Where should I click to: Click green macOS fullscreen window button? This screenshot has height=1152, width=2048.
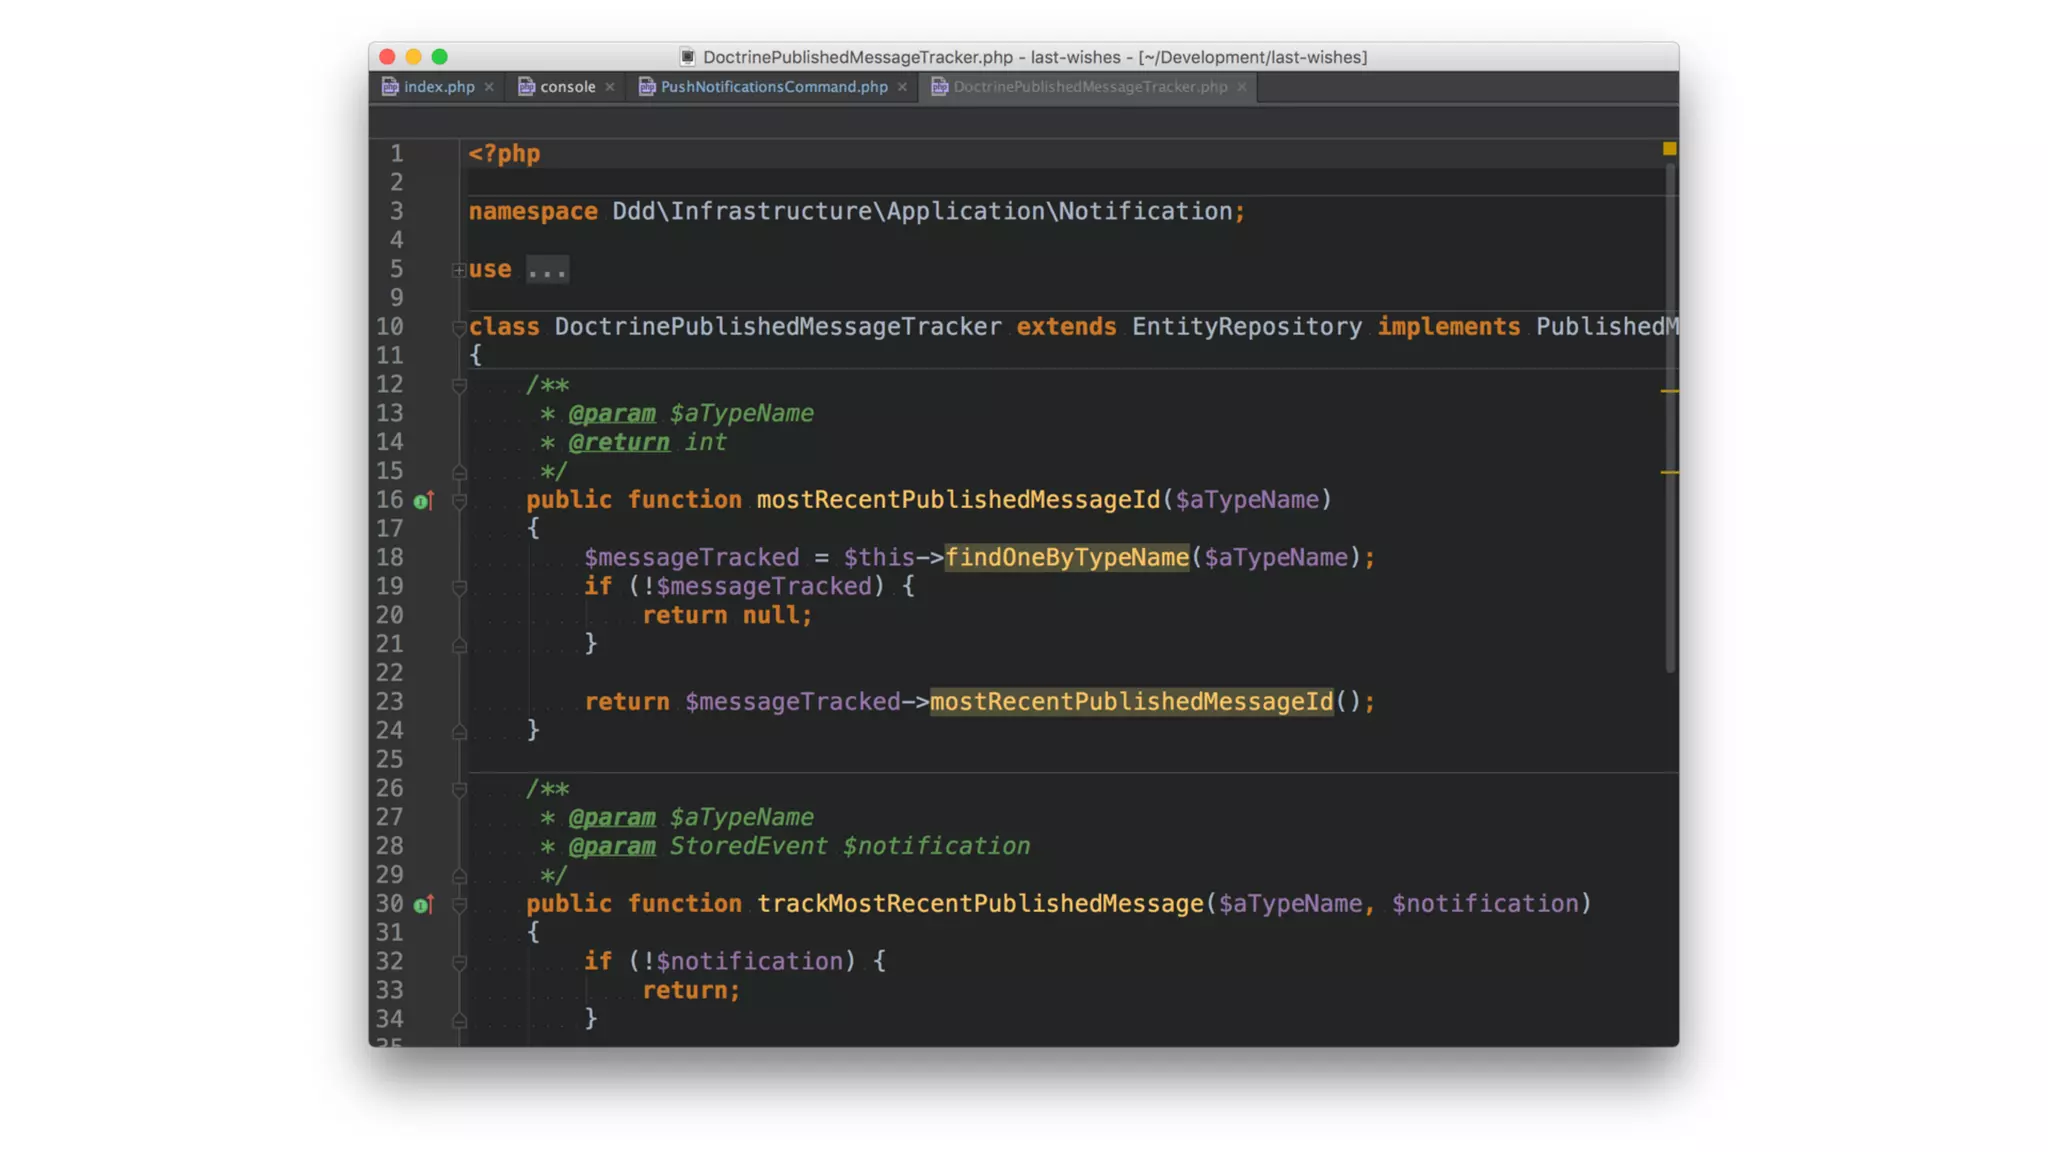(x=439, y=57)
